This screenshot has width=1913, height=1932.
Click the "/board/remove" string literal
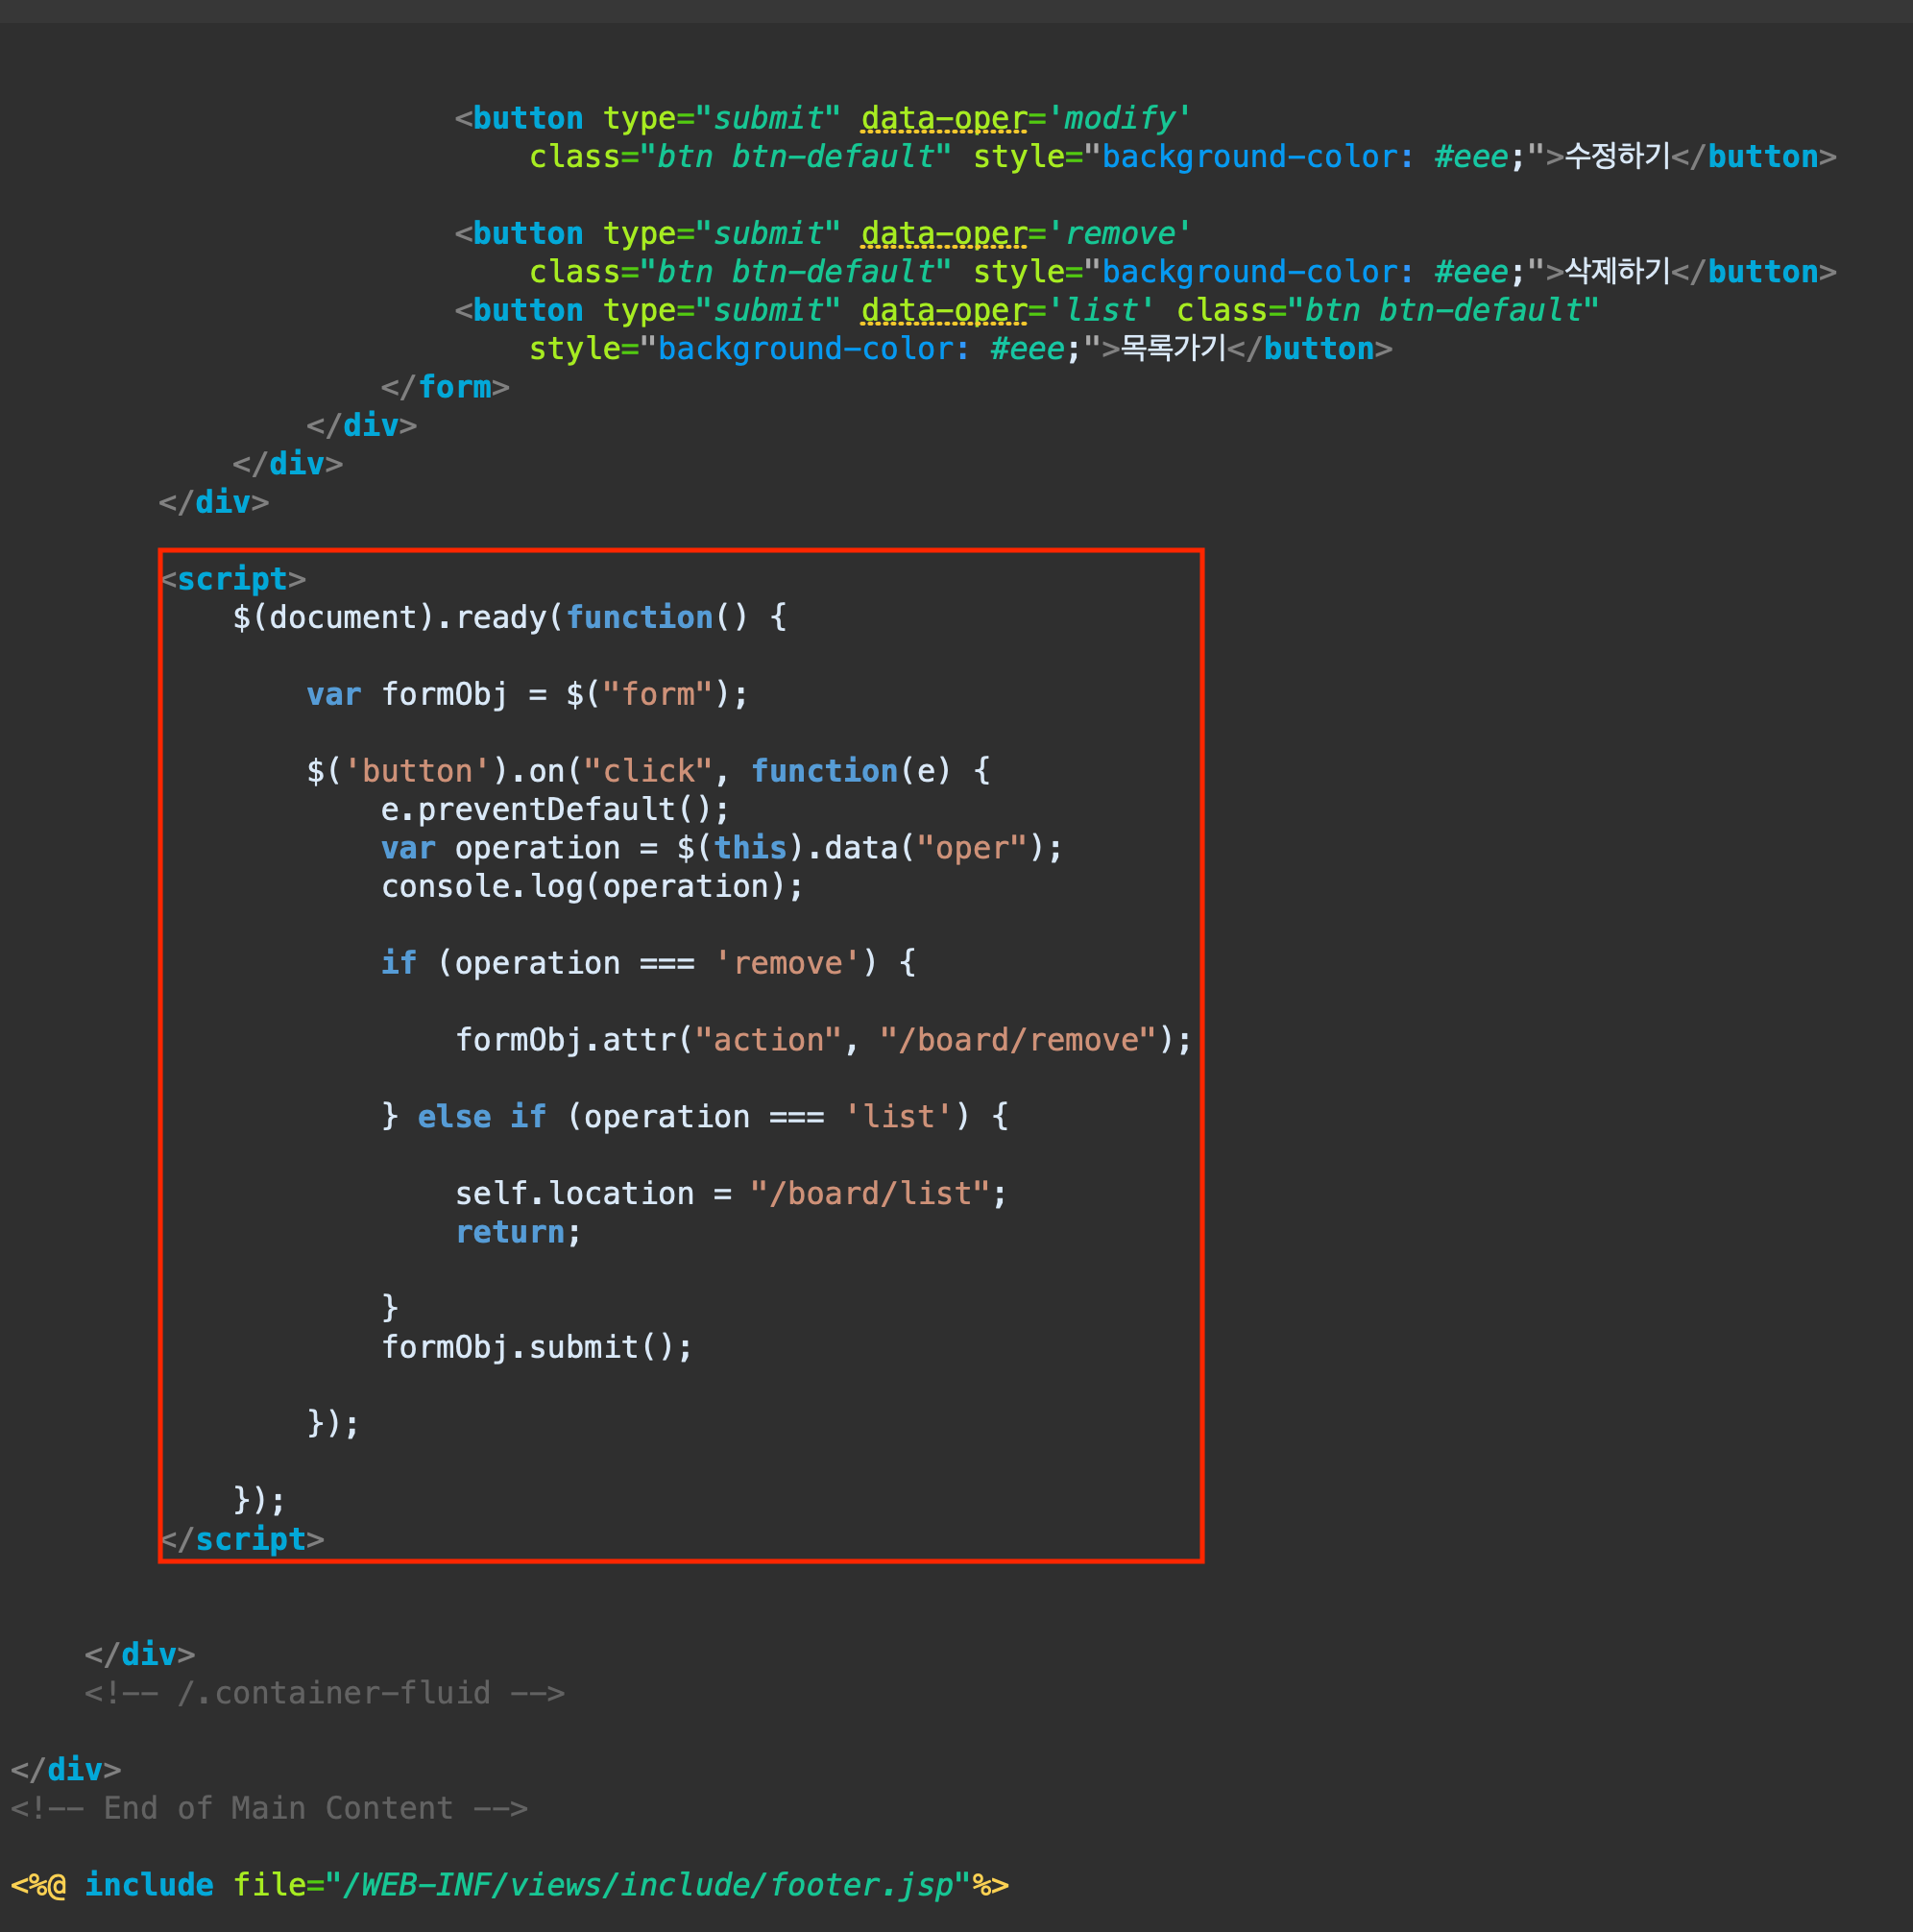(1018, 1040)
